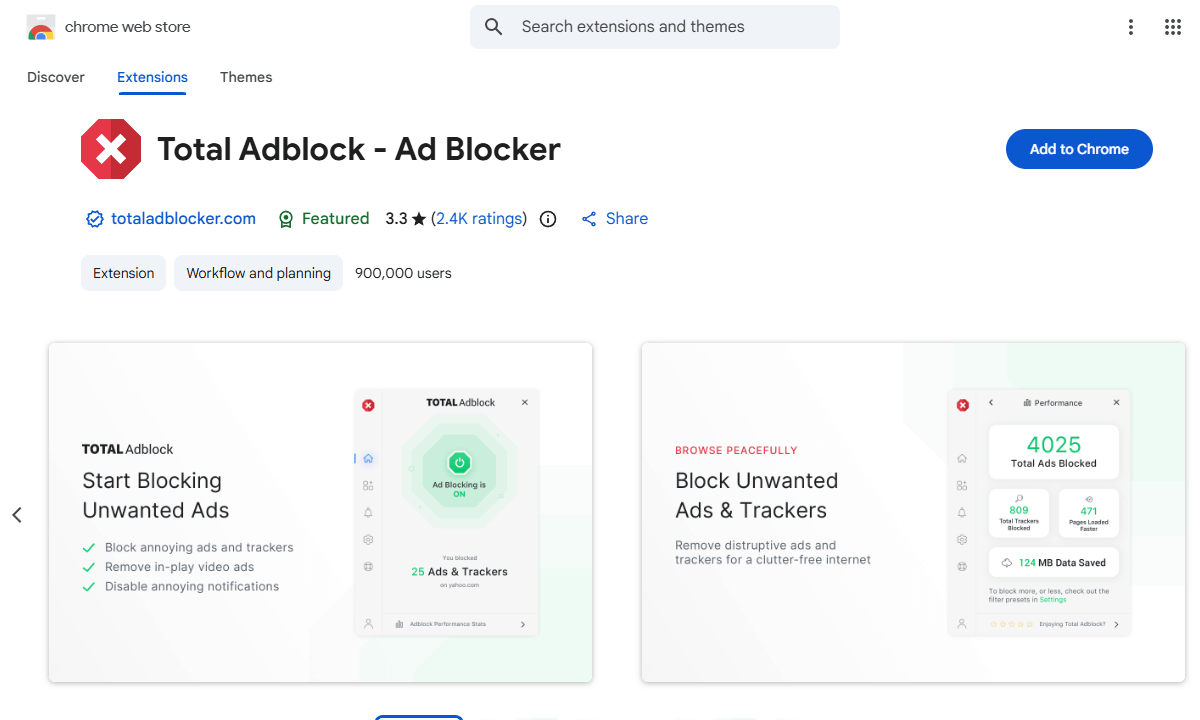Click the previous screenshot arrow

coord(16,513)
